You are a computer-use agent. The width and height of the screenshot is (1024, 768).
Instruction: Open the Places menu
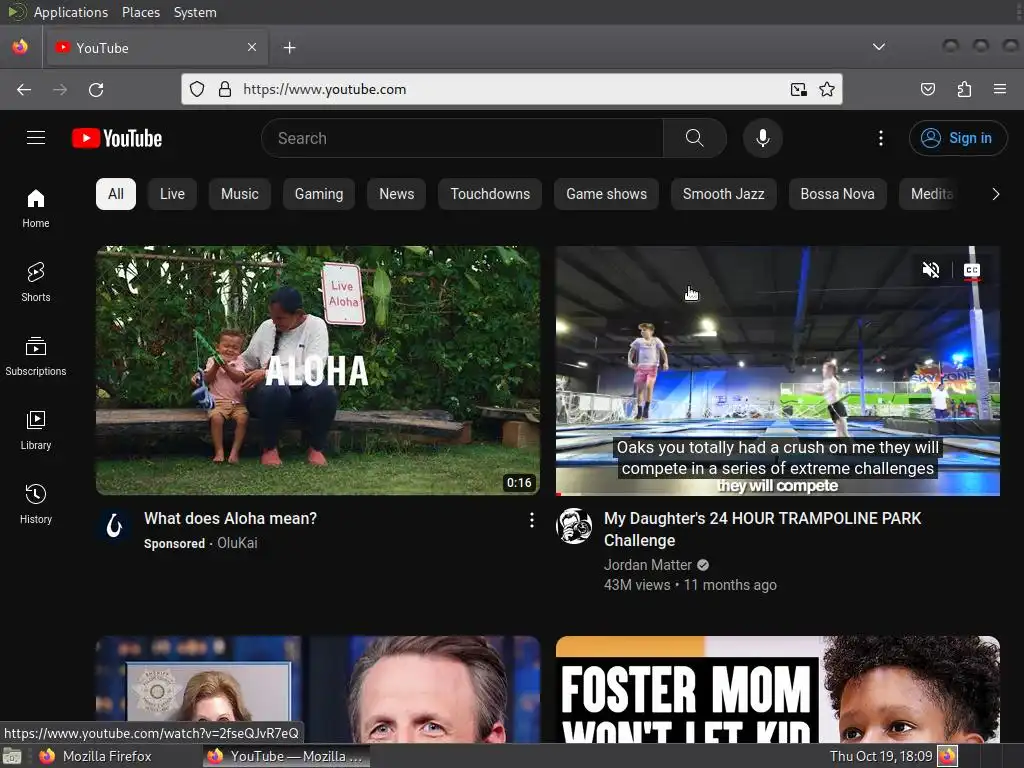point(141,12)
